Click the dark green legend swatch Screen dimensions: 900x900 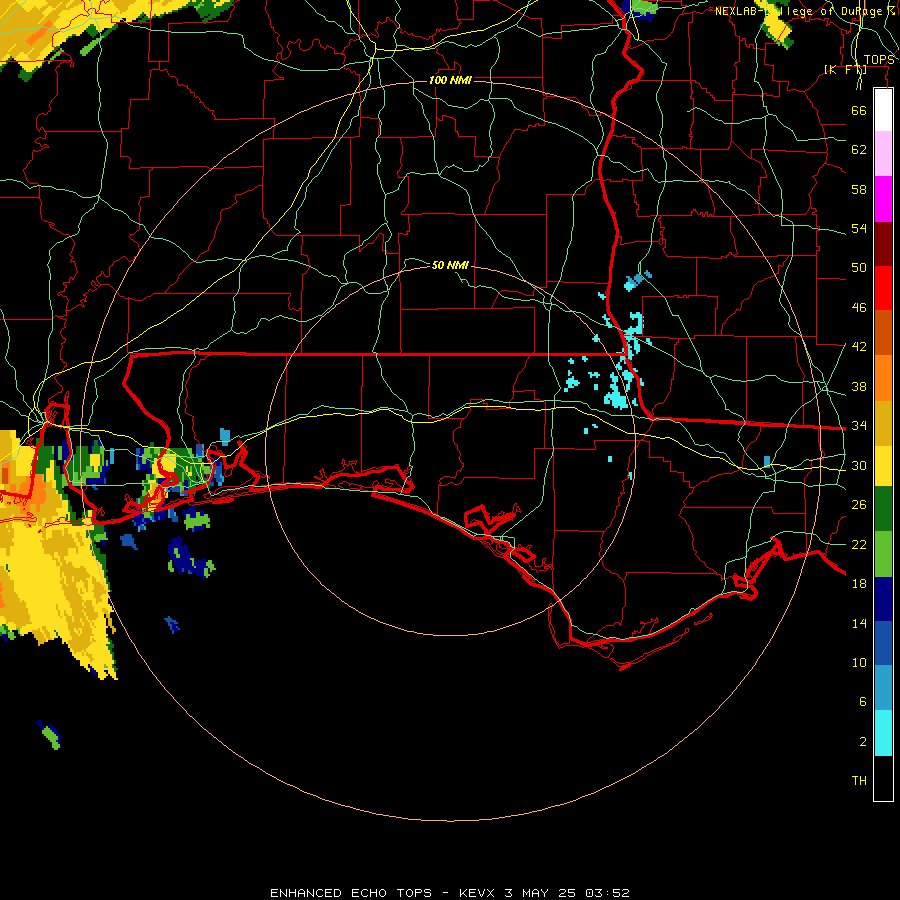coord(883,509)
